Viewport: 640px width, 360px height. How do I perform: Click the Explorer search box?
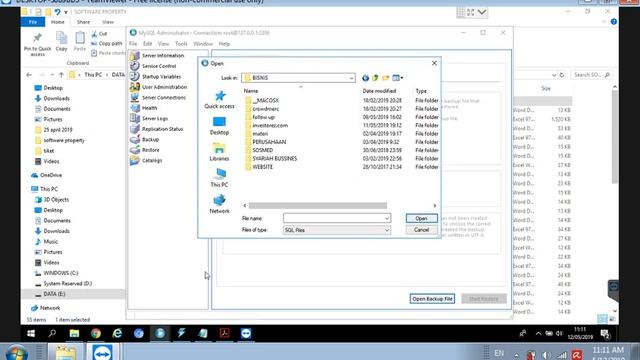coord(591,75)
